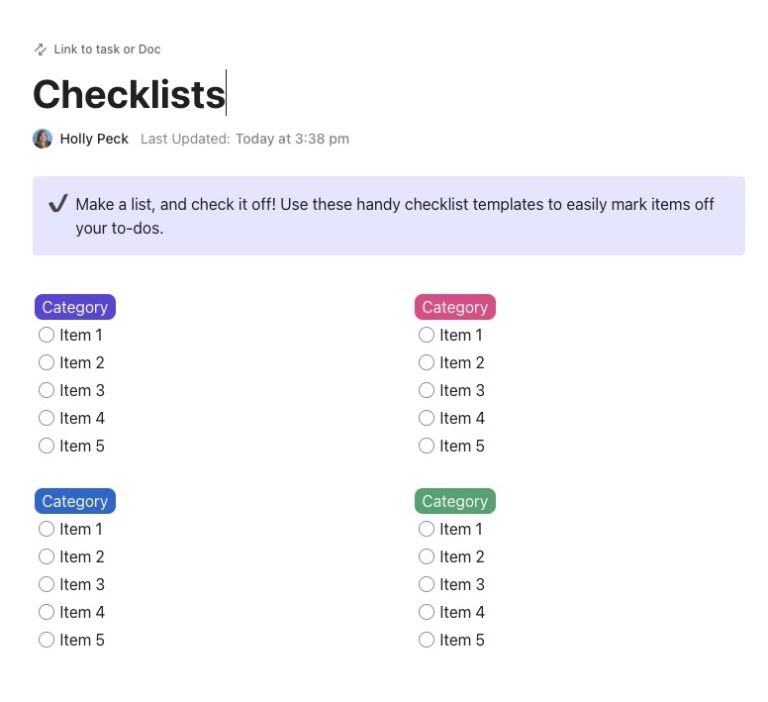The width and height of the screenshot is (768, 702).
Task: Click the Last Updated timestamp text
Action: [x=245, y=139]
